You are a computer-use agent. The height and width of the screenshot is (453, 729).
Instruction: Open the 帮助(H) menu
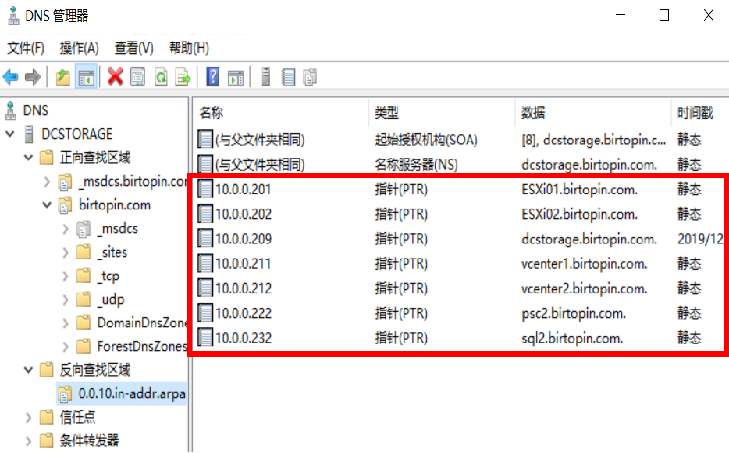[x=189, y=48]
